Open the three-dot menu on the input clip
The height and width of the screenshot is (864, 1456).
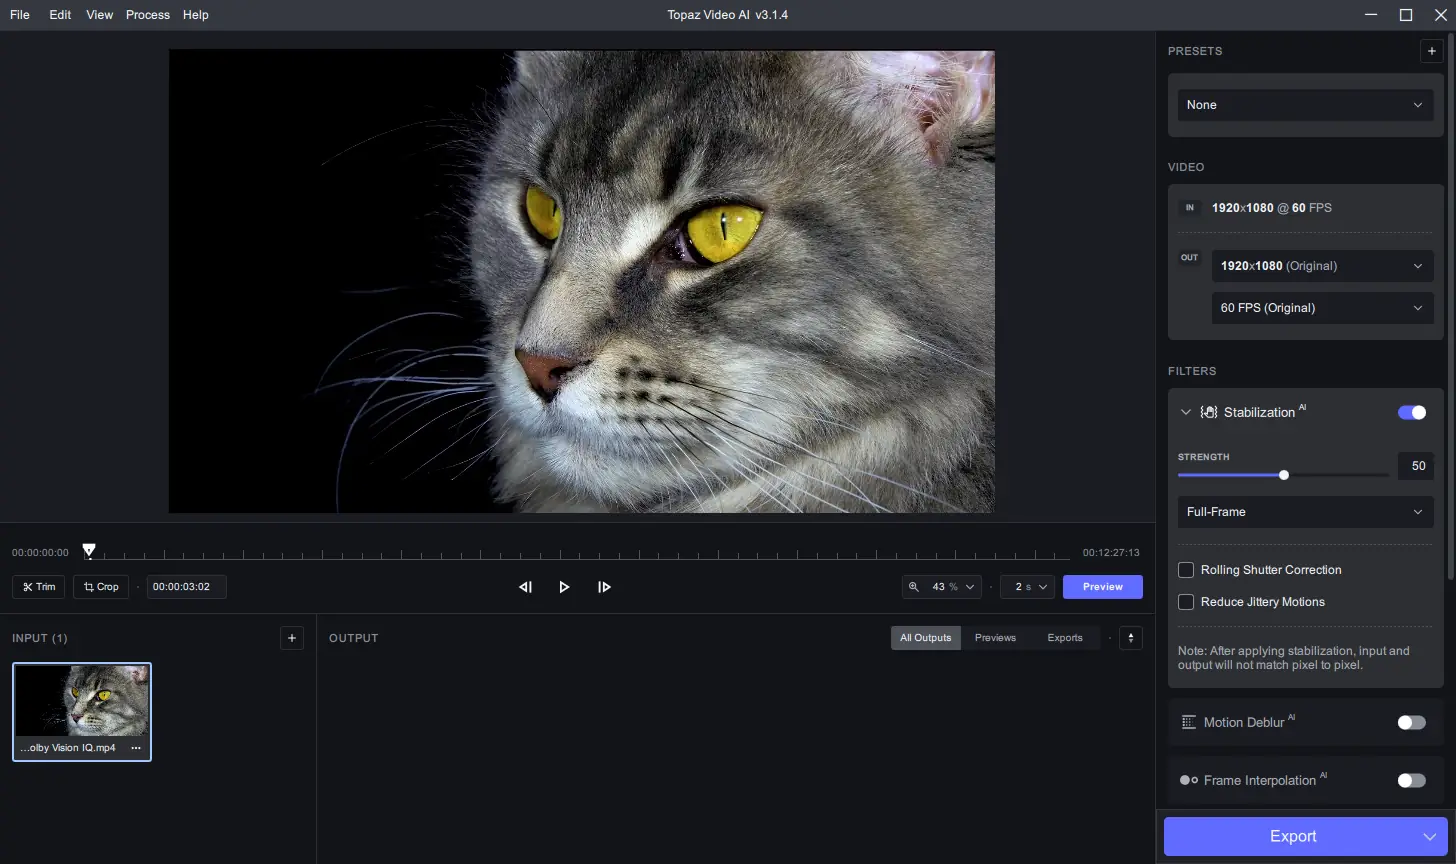tap(136, 748)
